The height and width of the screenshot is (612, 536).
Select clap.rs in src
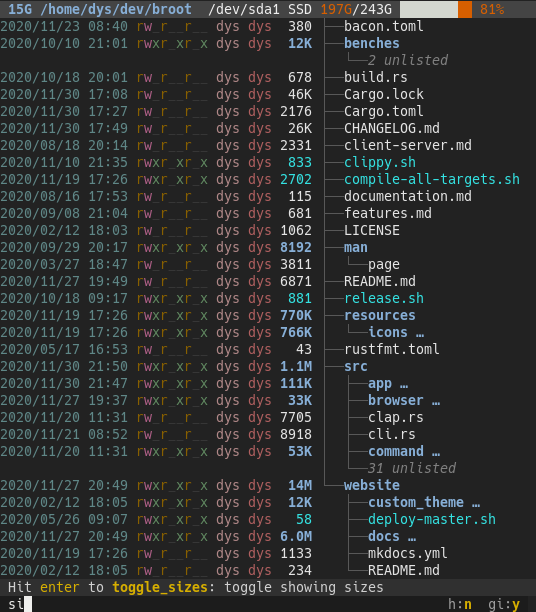[395, 417]
